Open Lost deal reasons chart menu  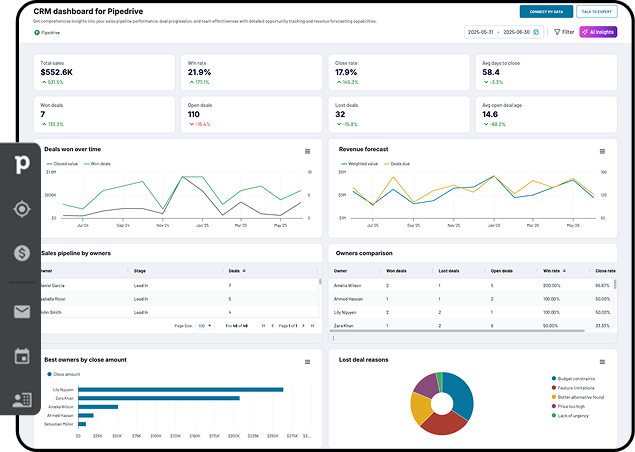point(603,361)
